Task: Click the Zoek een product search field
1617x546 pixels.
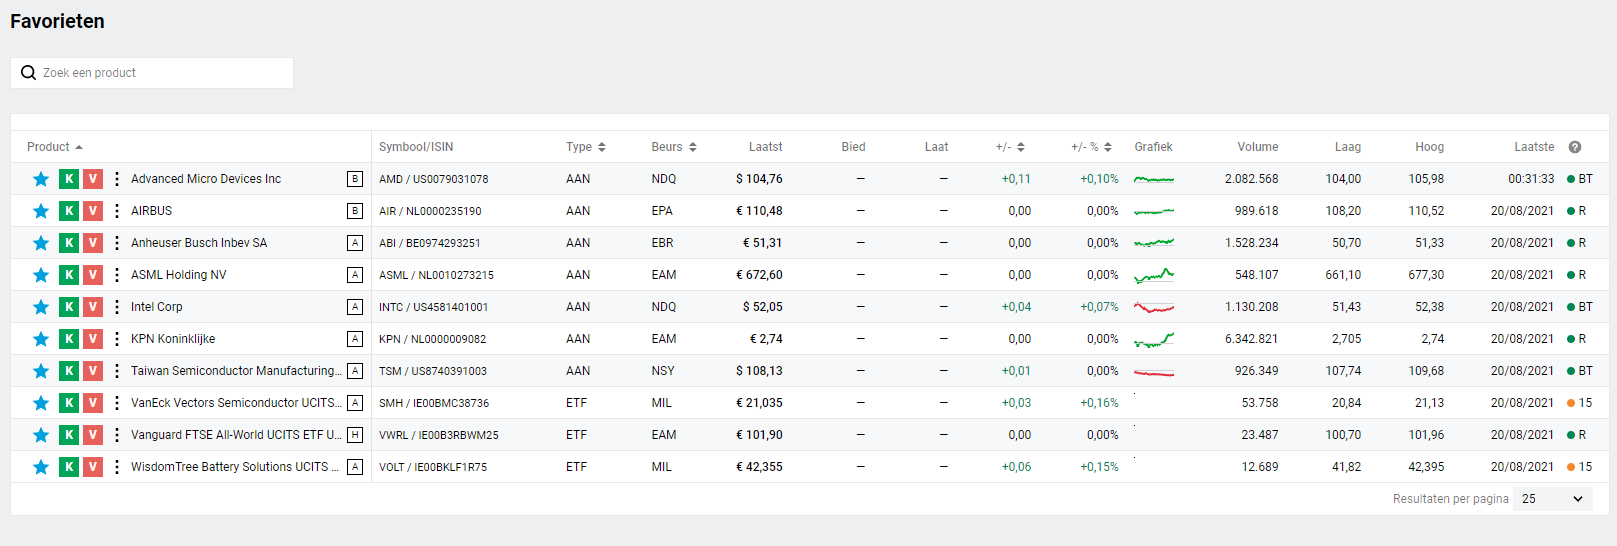Action: click(x=160, y=73)
